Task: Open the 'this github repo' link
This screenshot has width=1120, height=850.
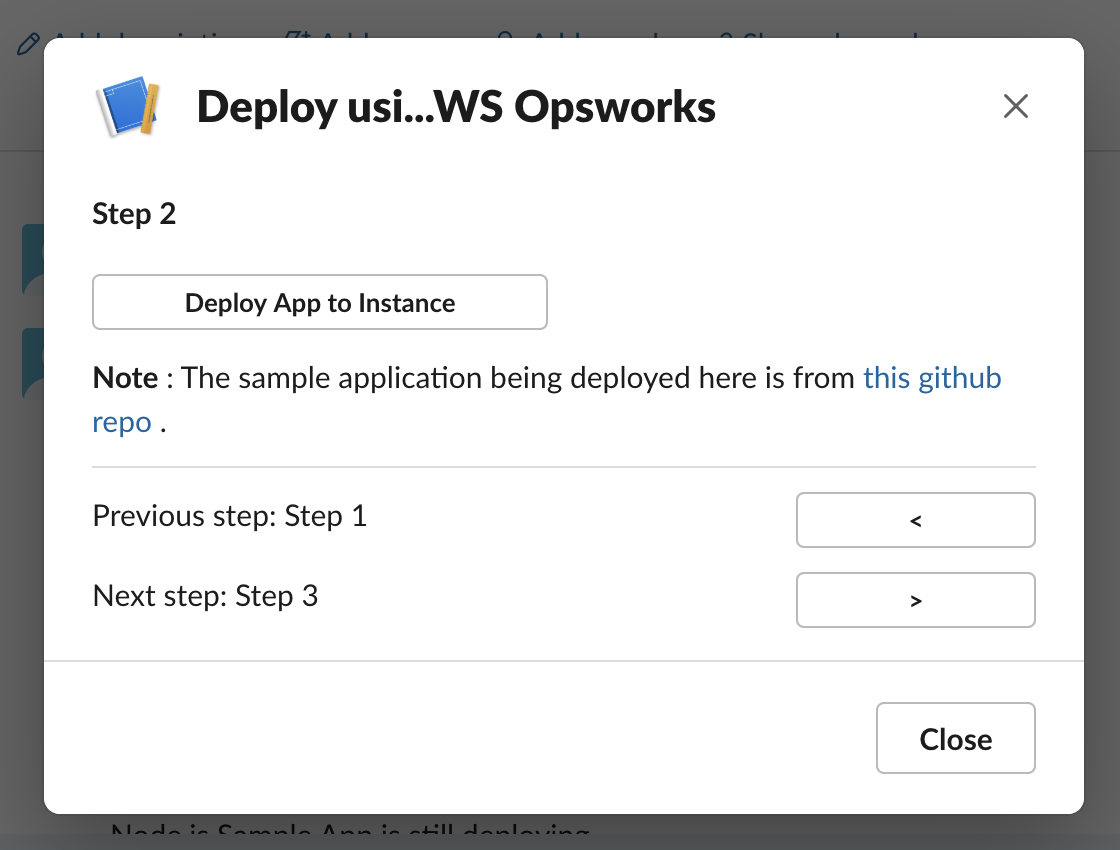Action: 931,378
